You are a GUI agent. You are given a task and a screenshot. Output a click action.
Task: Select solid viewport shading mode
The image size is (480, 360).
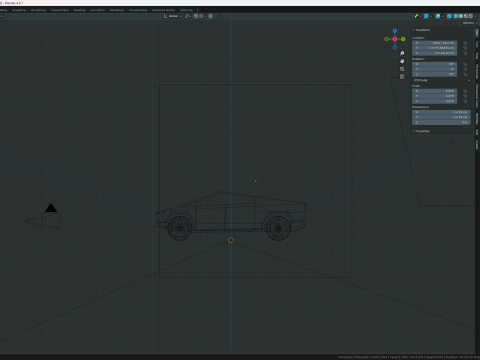pos(461,16)
